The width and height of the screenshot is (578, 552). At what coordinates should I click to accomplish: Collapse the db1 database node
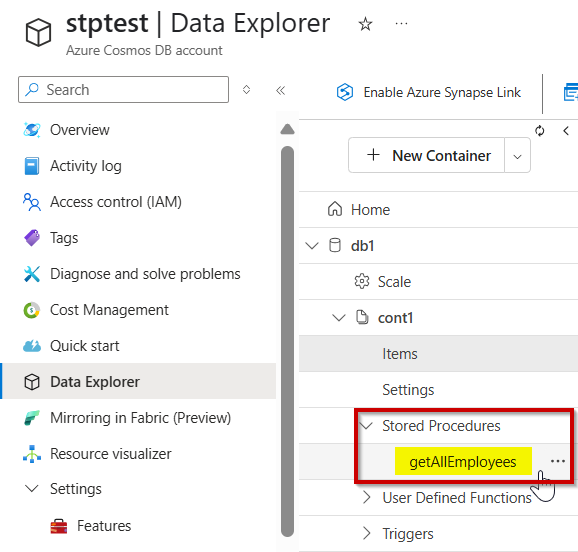(312, 246)
